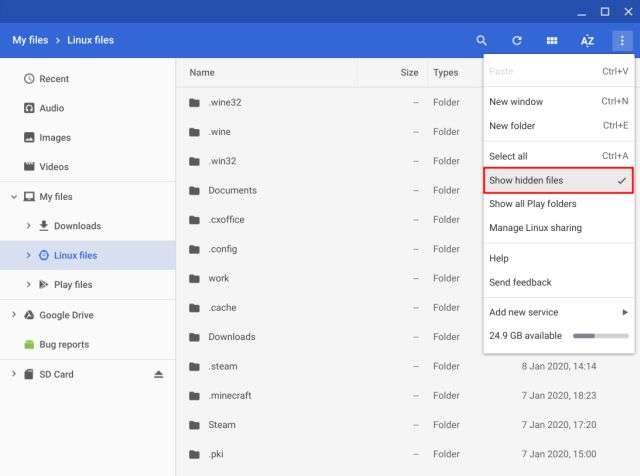Viewport: 640px width, 476px height.
Task: Click the Audio icon in sidebar
Action: point(29,108)
